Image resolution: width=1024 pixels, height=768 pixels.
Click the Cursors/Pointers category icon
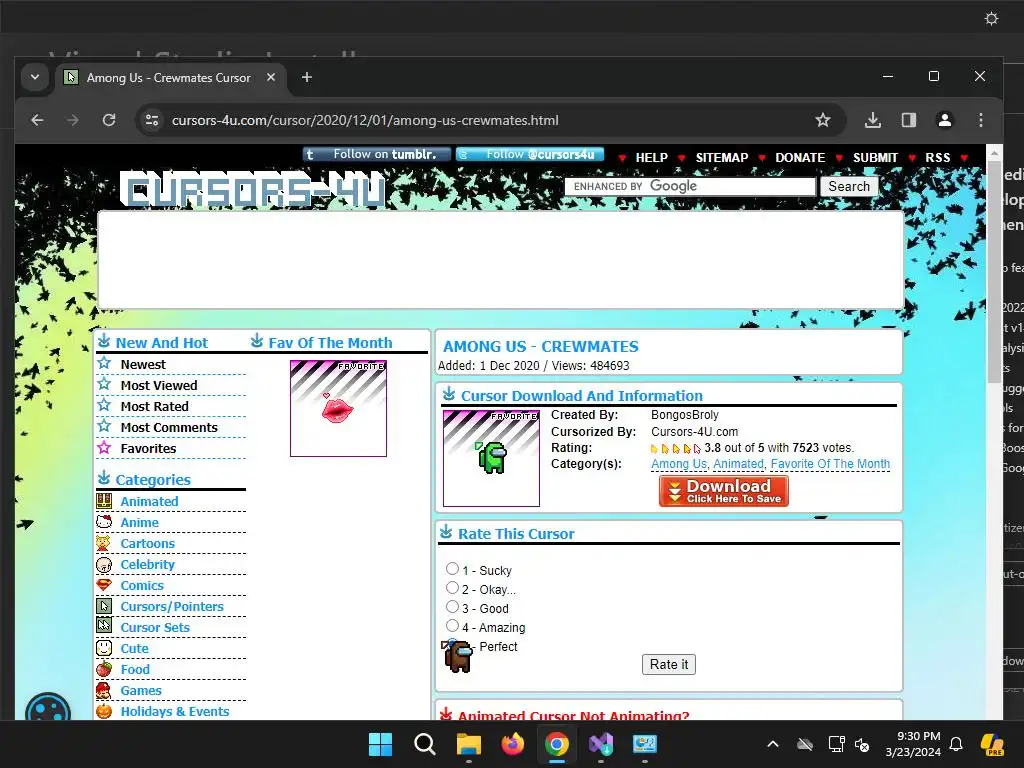point(104,606)
